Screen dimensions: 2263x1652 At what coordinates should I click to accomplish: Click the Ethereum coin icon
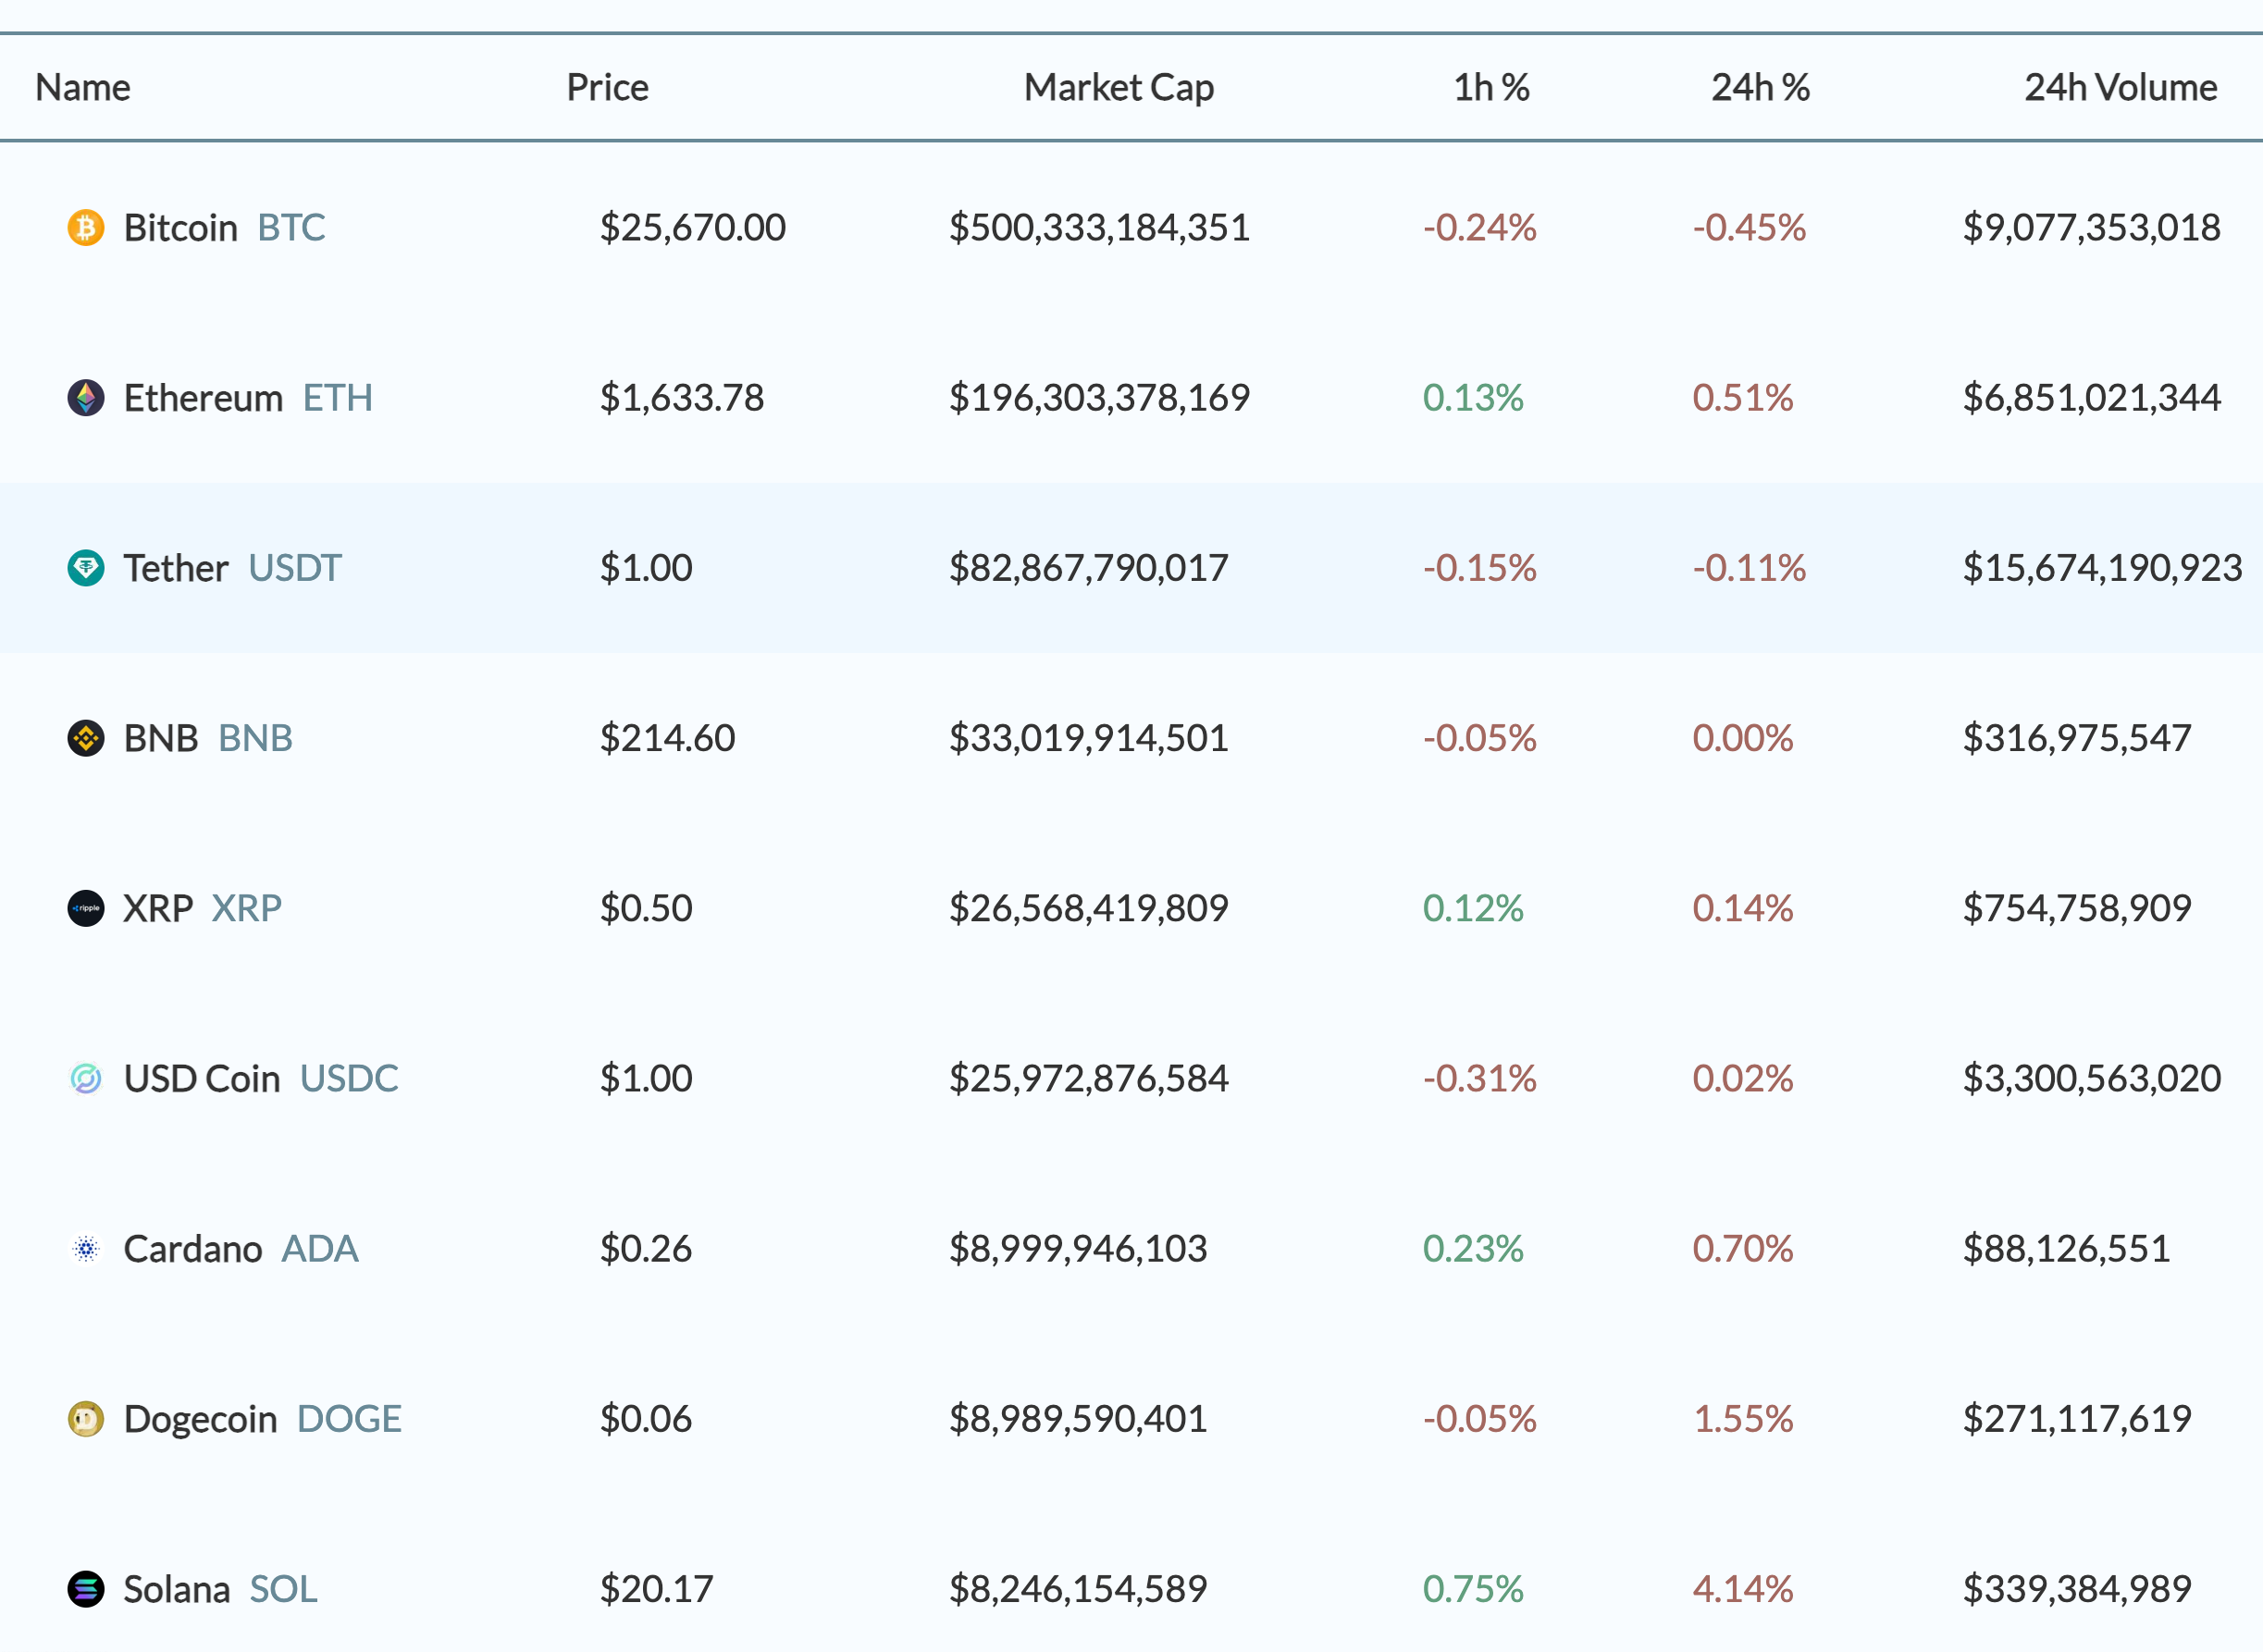click(86, 398)
